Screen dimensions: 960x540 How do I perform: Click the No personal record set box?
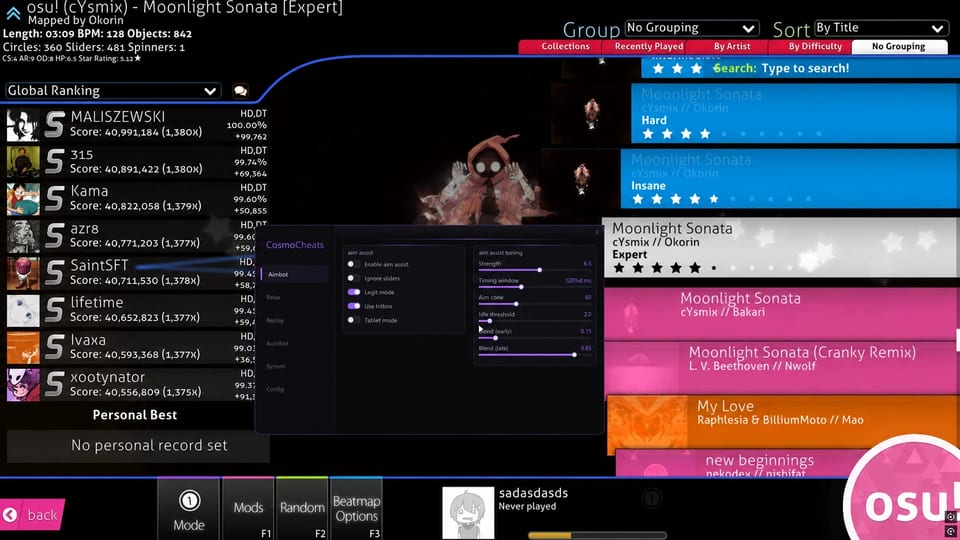coord(138,446)
